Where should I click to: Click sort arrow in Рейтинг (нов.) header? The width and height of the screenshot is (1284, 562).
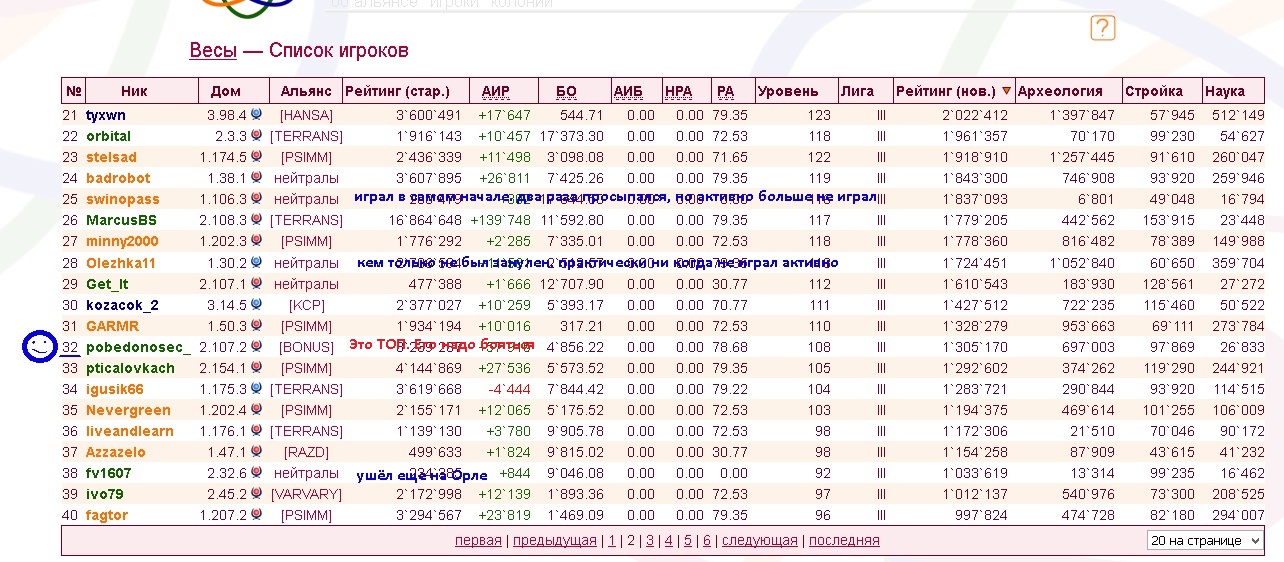(x=1006, y=91)
